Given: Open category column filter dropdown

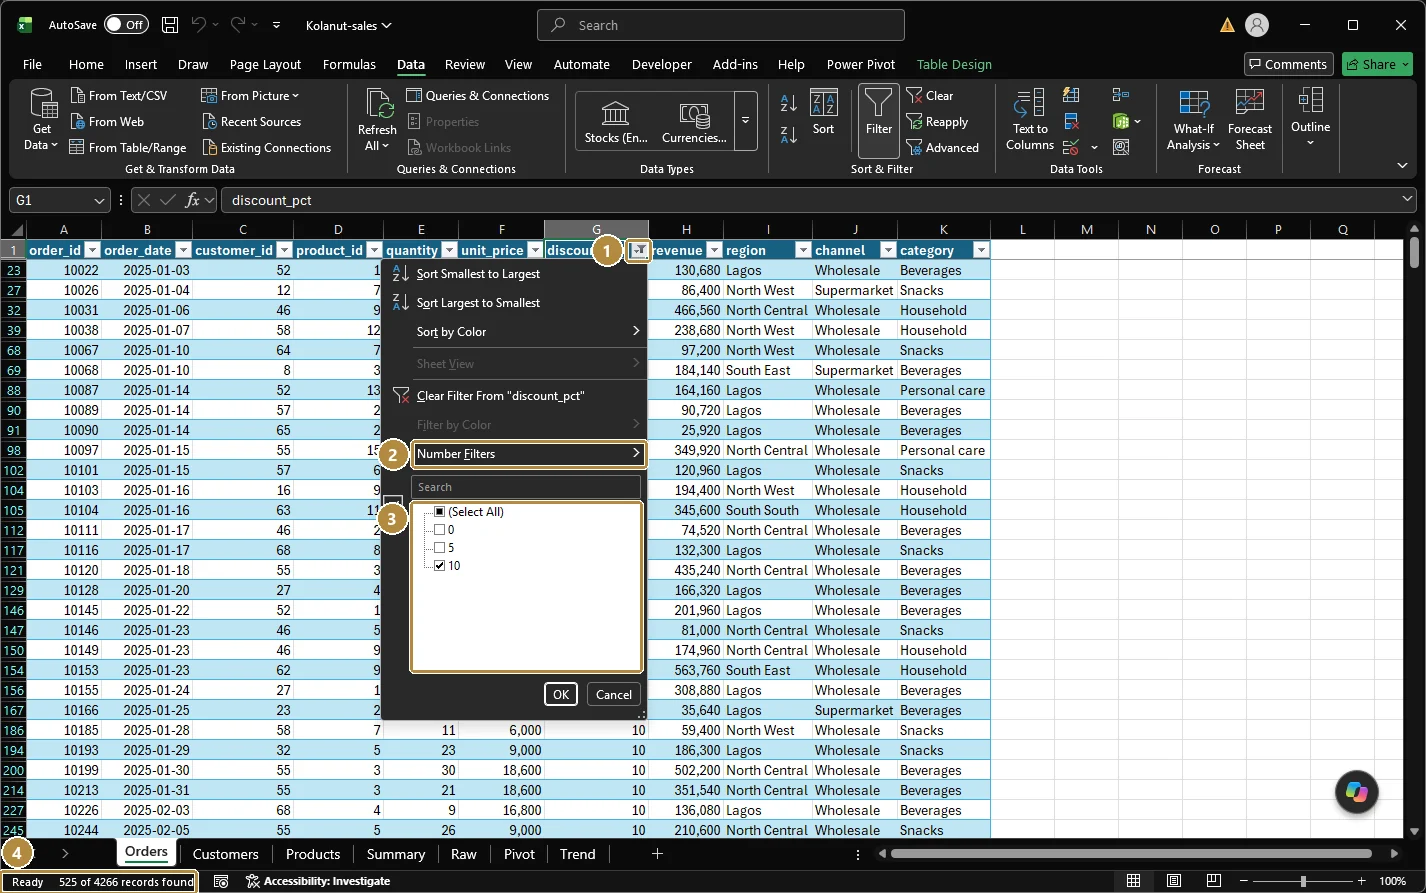Looking at the screenshot, I should coord(981,250).
